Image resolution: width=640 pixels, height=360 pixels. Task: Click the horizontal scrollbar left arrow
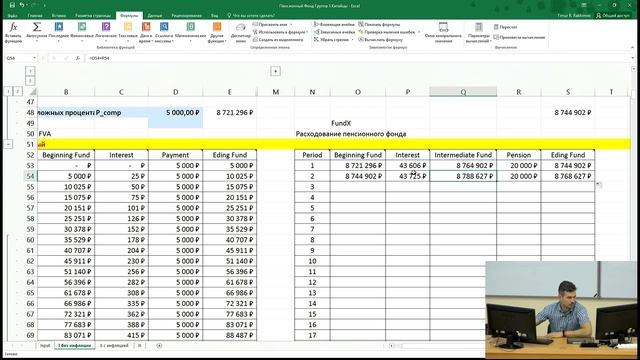pyautogui.click(x=391, y=346)
